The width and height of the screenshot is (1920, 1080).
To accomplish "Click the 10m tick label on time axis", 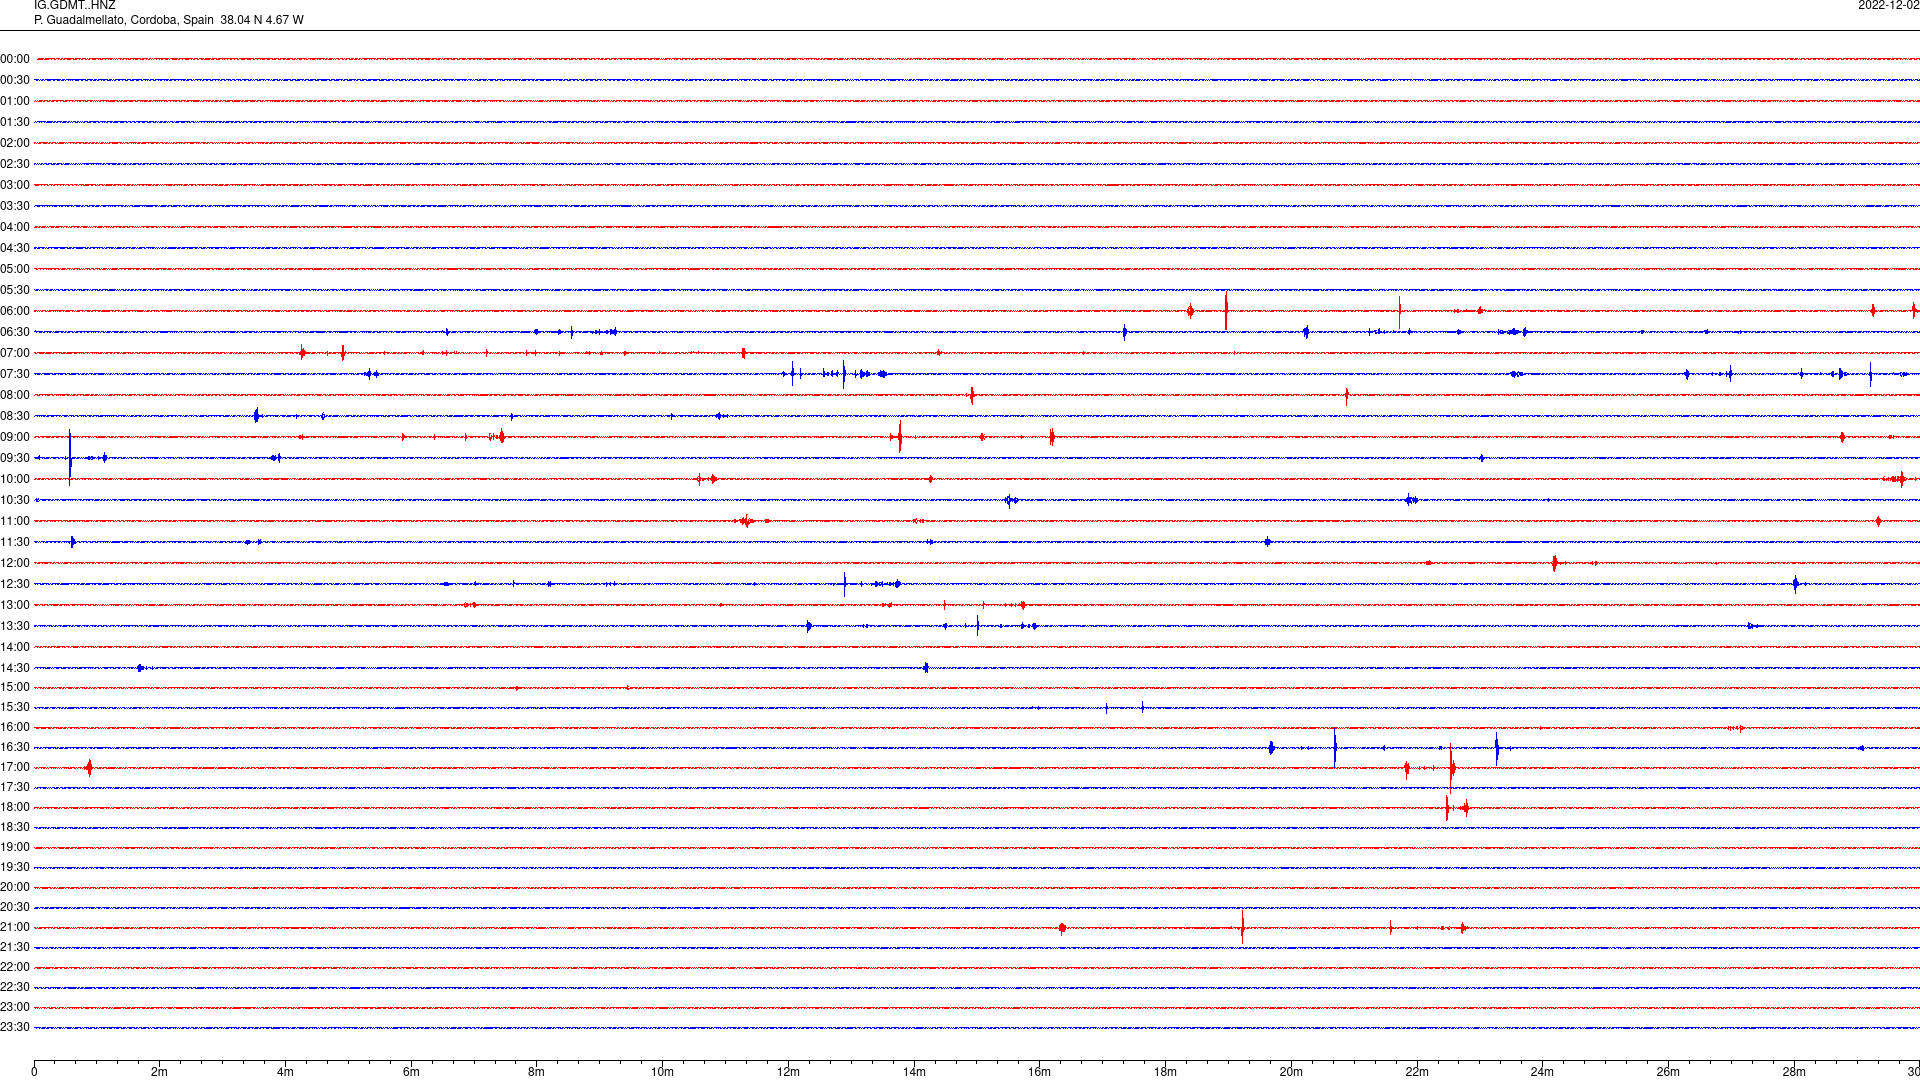I will (662, 1072).
